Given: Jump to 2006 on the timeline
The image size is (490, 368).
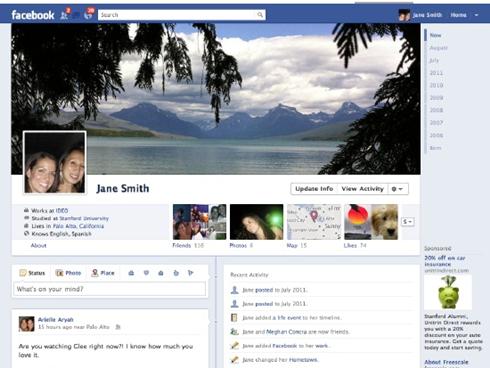Looking at the screenshot, I should tap(436, 135).
